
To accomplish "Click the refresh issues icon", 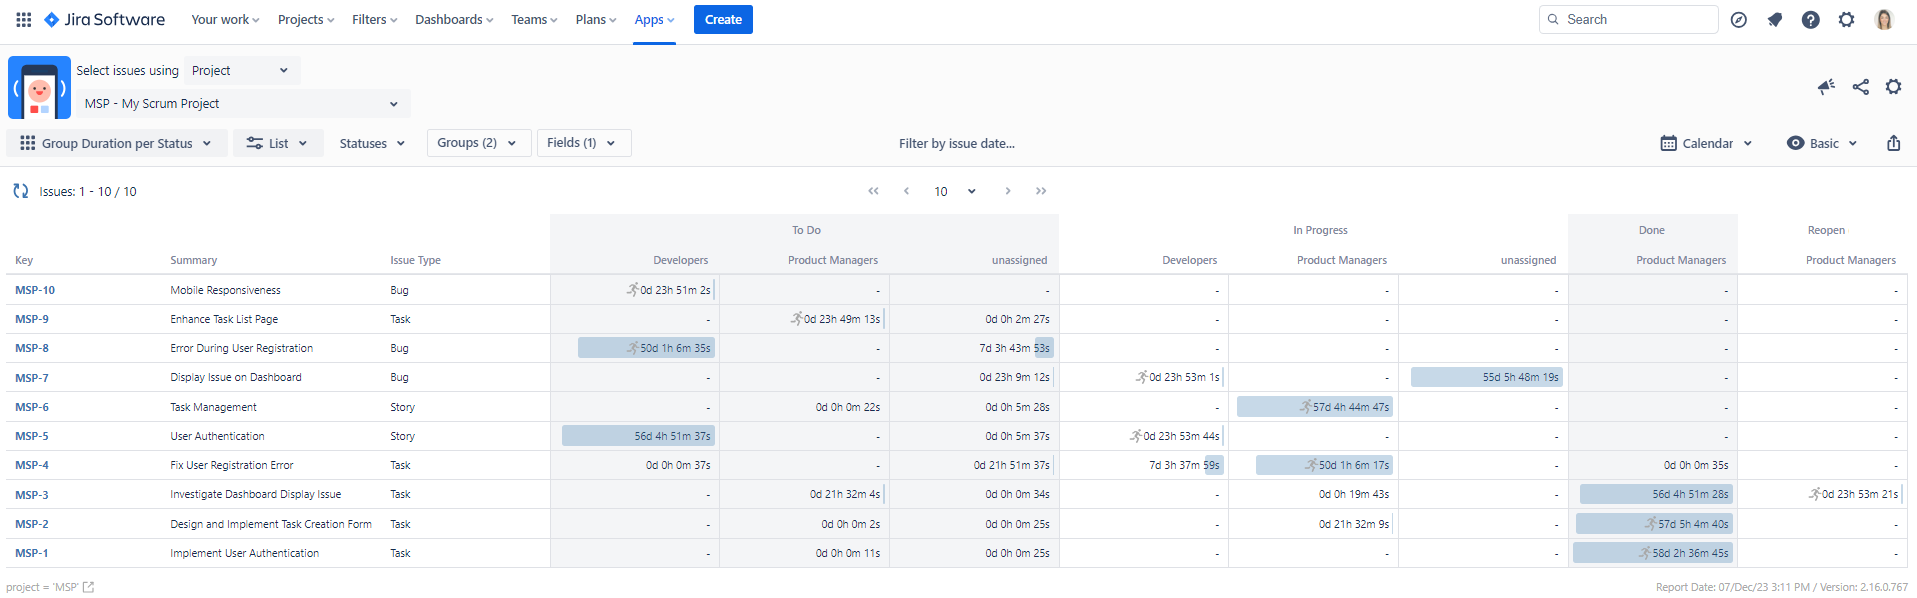I will click(x=20, y=191).
